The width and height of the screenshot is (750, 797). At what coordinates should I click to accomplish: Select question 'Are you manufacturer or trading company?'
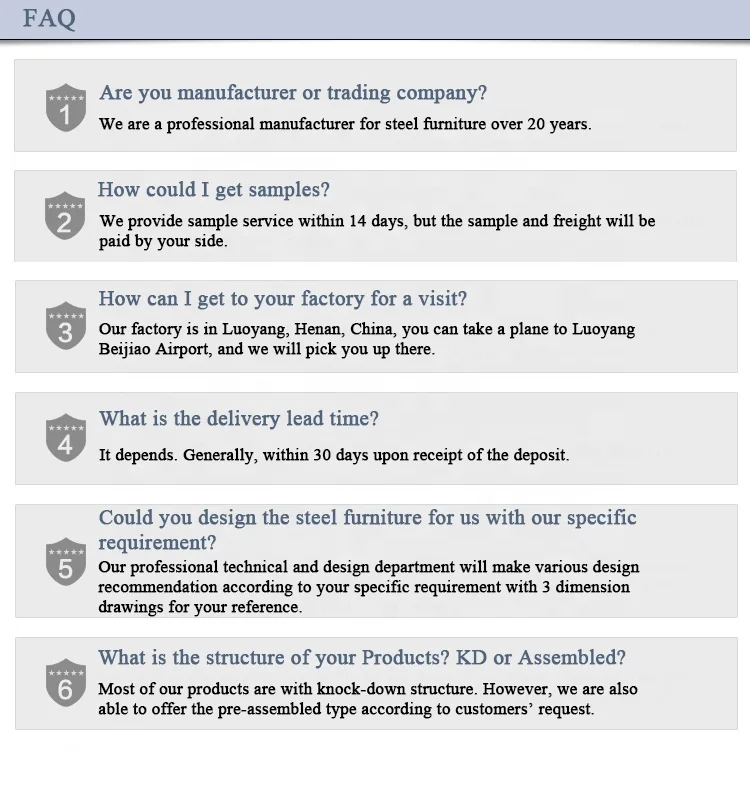click(293, 93)
